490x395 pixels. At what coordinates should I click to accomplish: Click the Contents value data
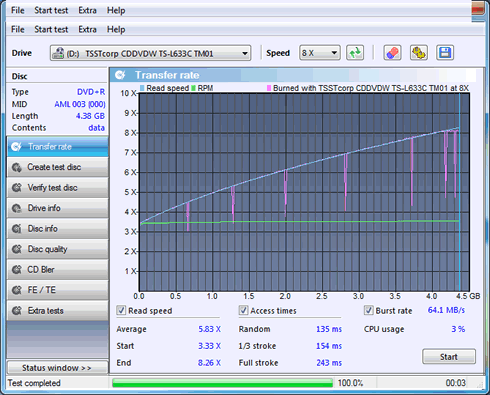(x=96, y=128)
